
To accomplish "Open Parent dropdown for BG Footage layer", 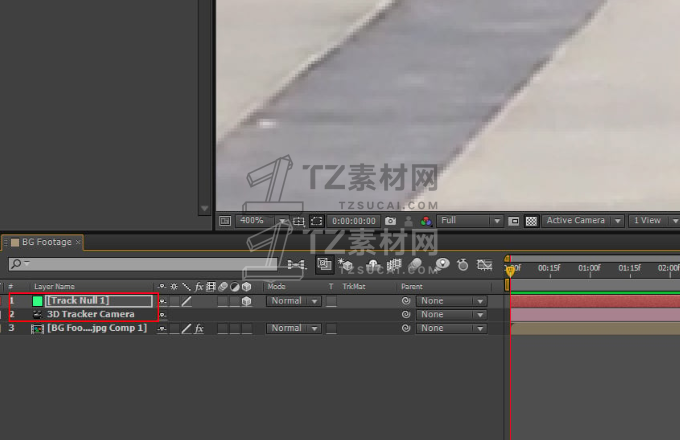I will (x=451, y=328).
